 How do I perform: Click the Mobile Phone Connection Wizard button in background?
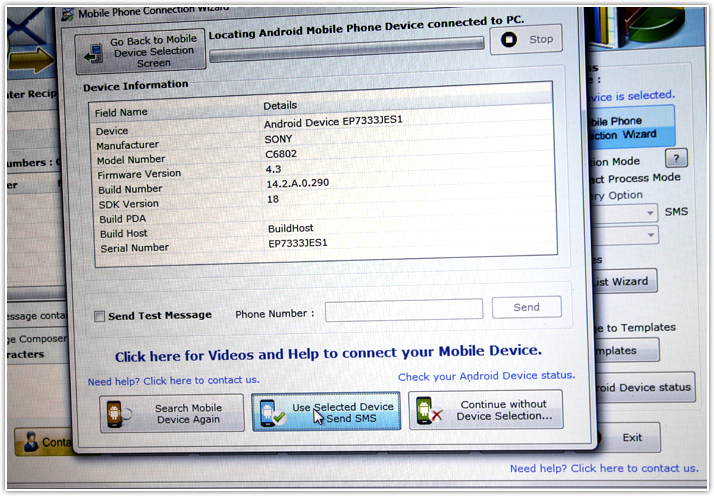[631, 127]
